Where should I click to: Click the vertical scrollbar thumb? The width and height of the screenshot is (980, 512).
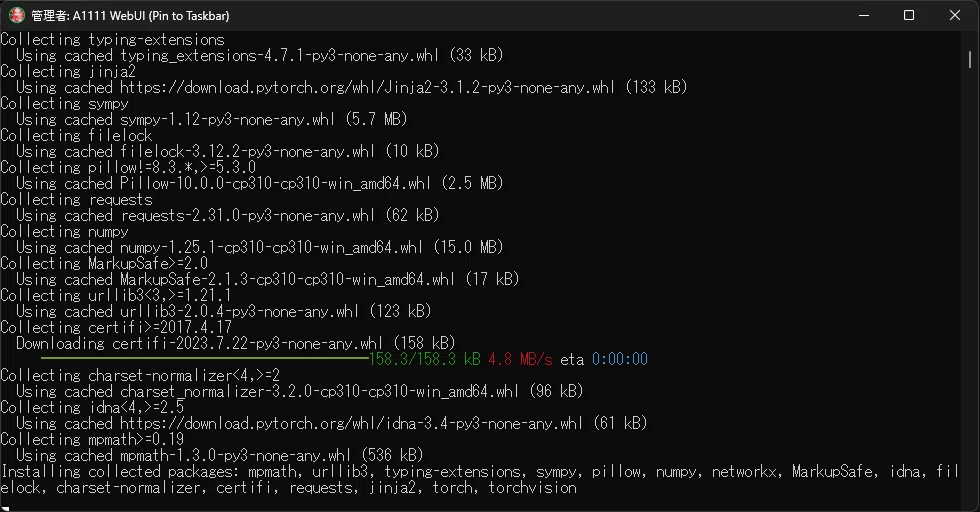click(x=970, y=60)
